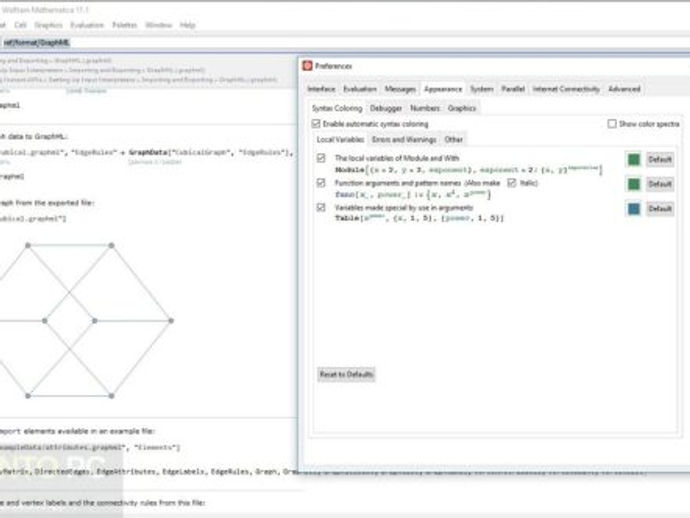Open the Advanced preferences tab

coord(624,89)
